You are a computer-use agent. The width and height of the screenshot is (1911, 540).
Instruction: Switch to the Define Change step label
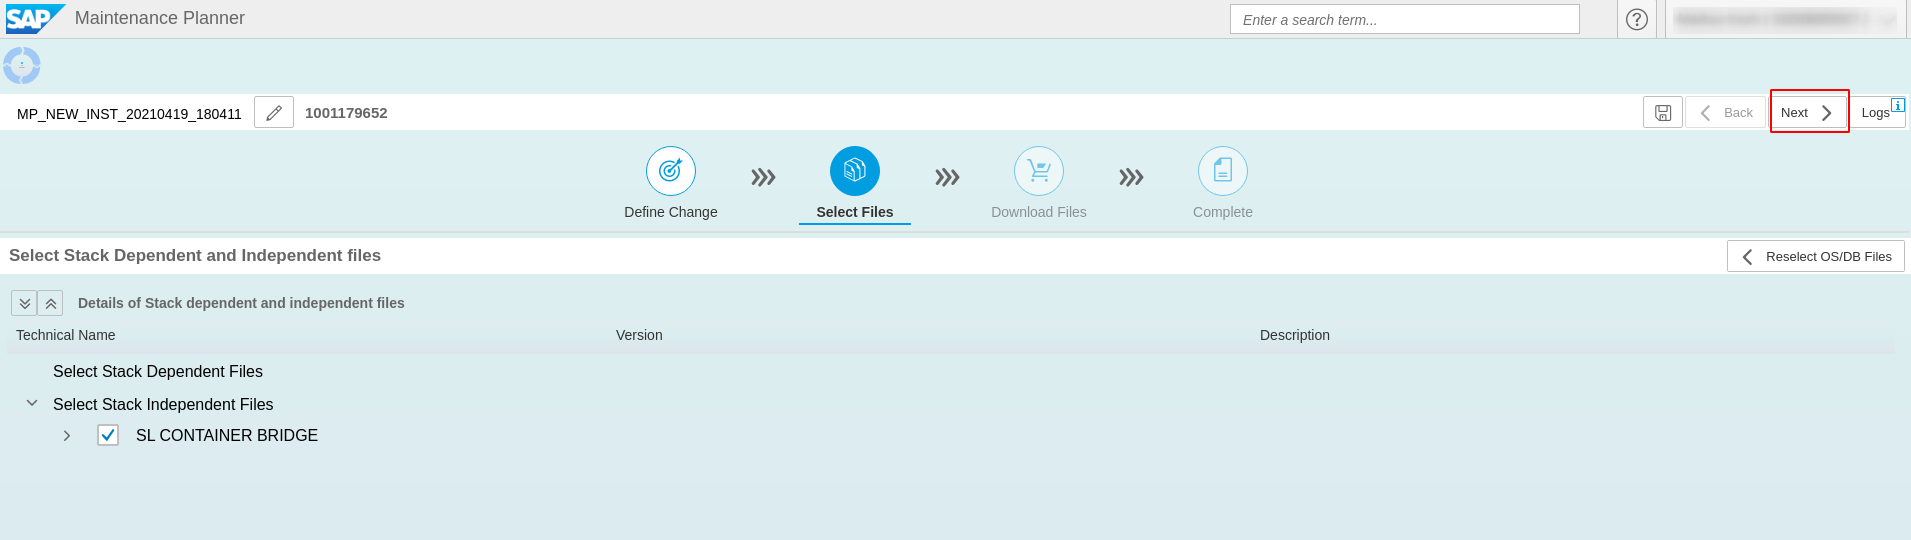[x=671, y=212]
